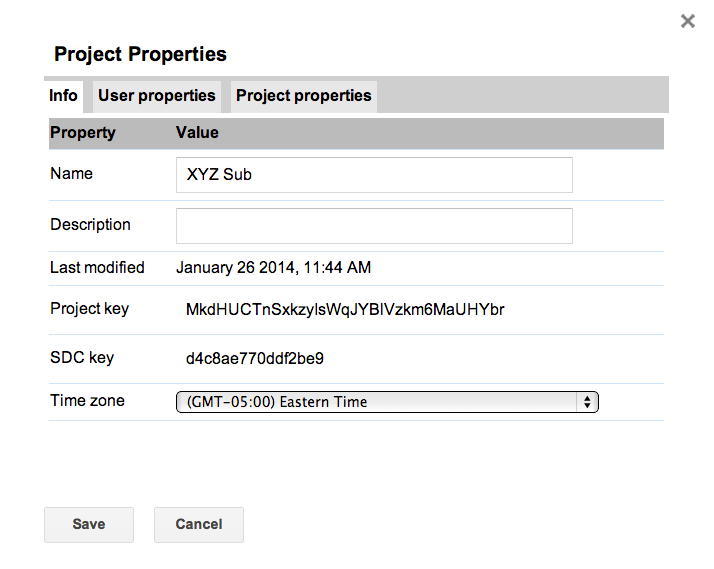Click the Name row label

pyautogui.click(x=71, y=173)
